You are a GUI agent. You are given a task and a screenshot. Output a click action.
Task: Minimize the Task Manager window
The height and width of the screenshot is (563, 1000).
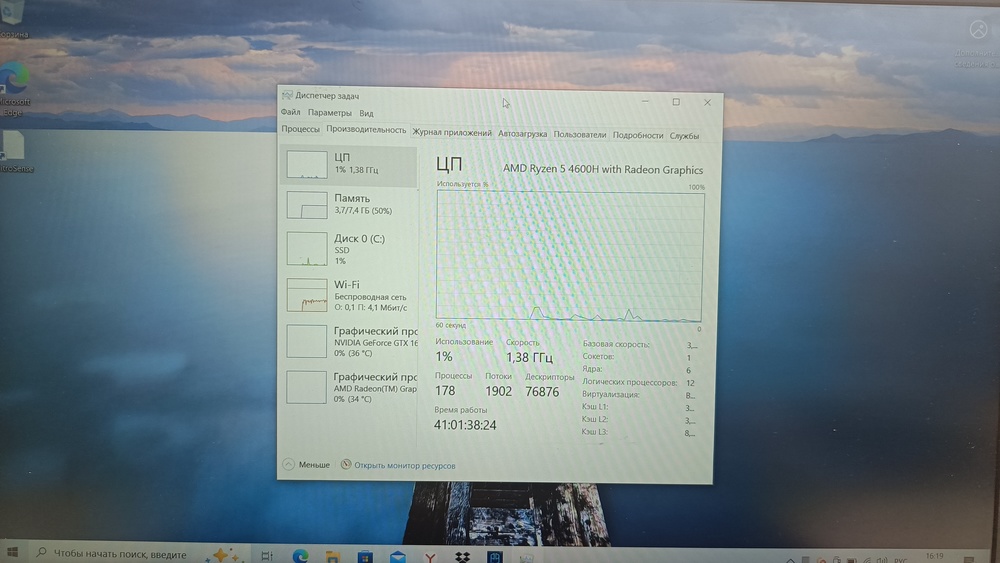[645, 101]
